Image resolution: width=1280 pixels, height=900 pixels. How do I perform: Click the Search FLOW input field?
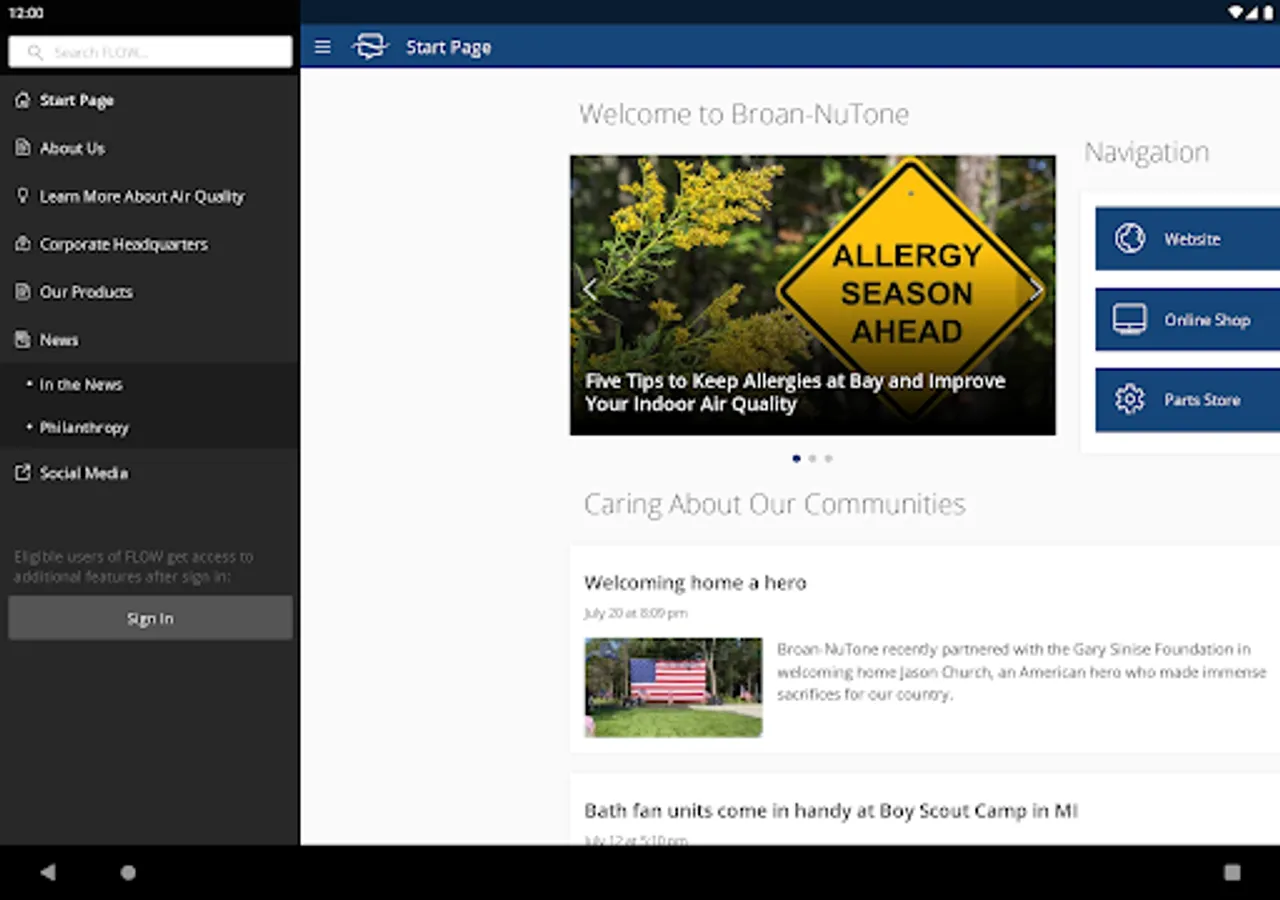[x=150, y=52]
